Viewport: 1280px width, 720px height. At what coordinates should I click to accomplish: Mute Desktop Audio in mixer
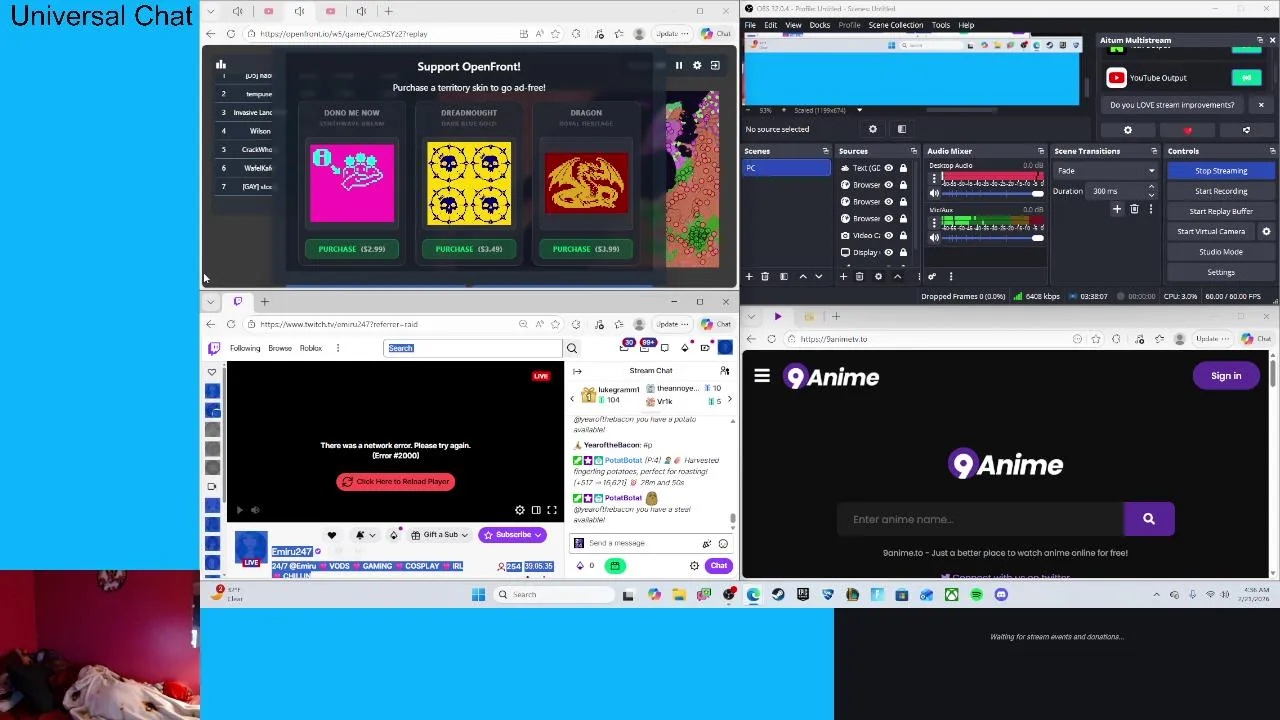pyautogui.click(x=934, y=193)
